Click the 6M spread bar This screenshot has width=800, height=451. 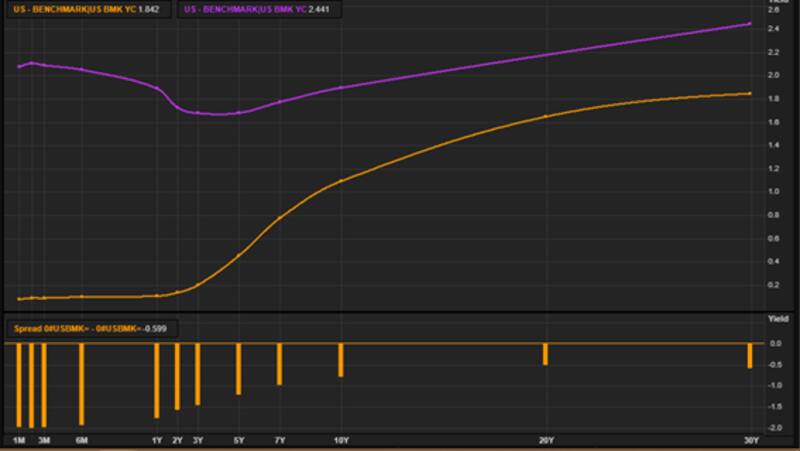point(82,384)
